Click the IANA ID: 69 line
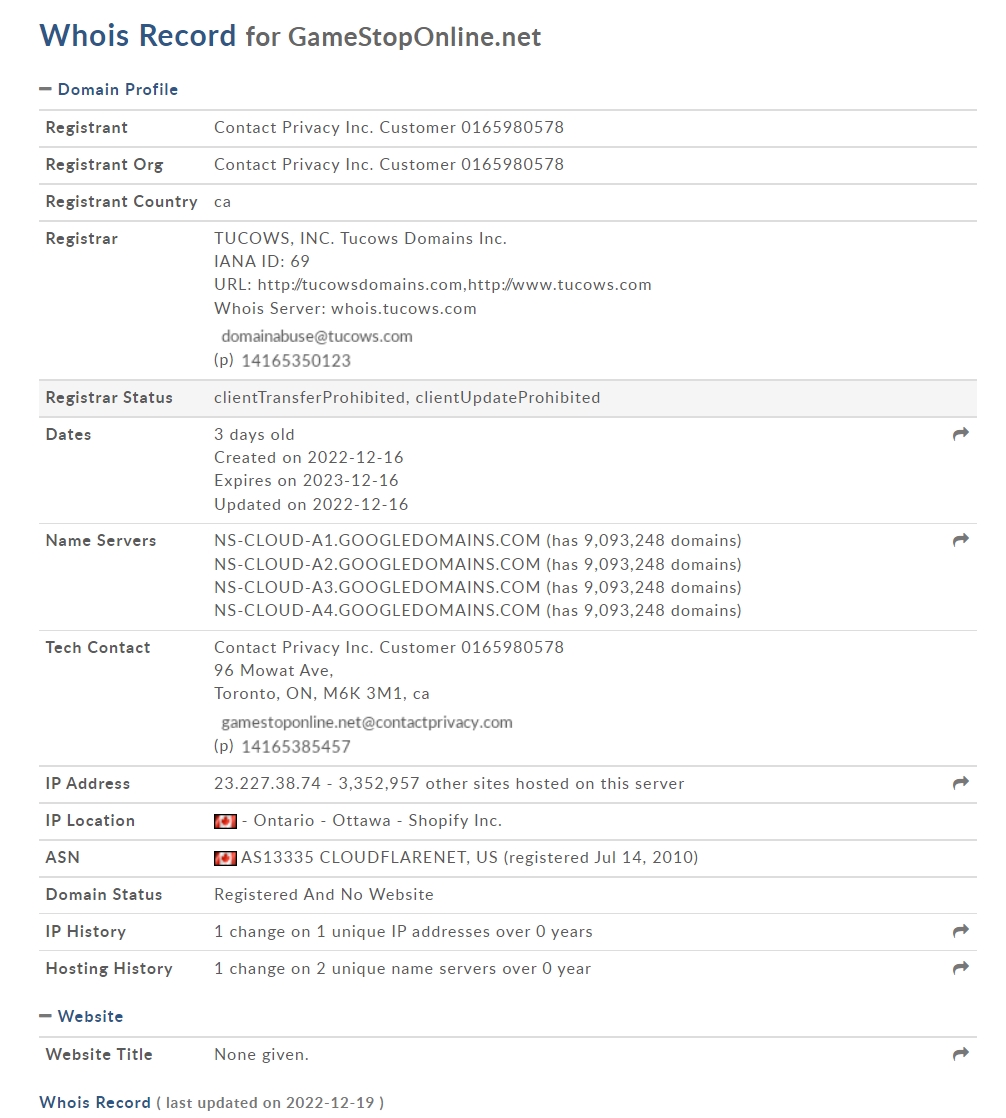 click(x=262, y=262)
